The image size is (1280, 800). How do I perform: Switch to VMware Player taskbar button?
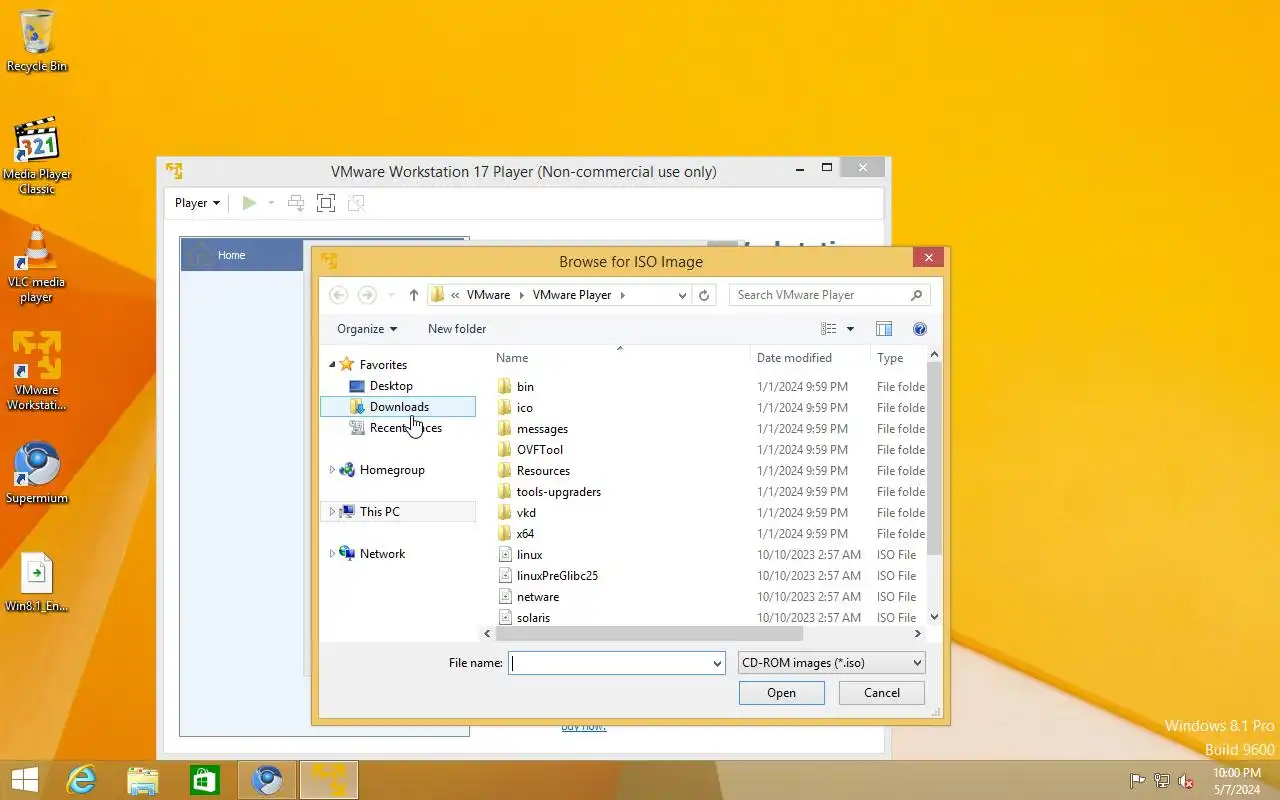point(328,780)
